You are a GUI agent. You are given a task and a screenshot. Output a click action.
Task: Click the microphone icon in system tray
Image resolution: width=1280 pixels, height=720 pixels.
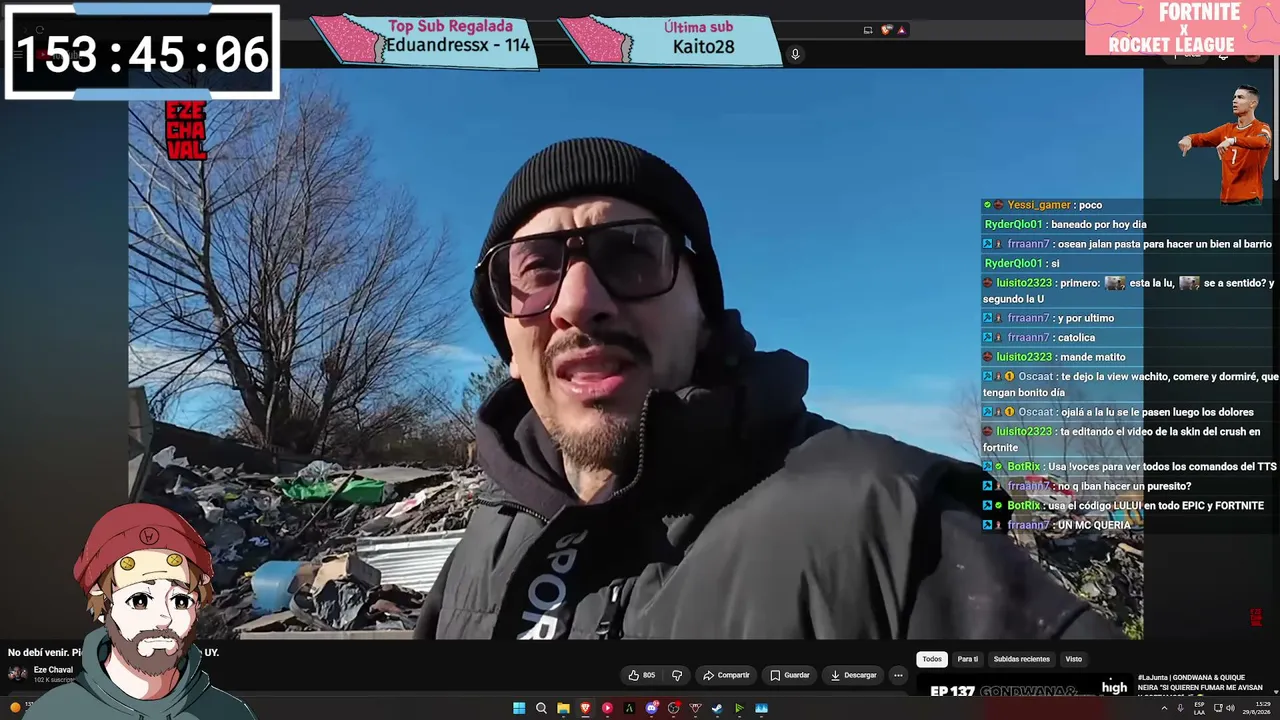1181,708
